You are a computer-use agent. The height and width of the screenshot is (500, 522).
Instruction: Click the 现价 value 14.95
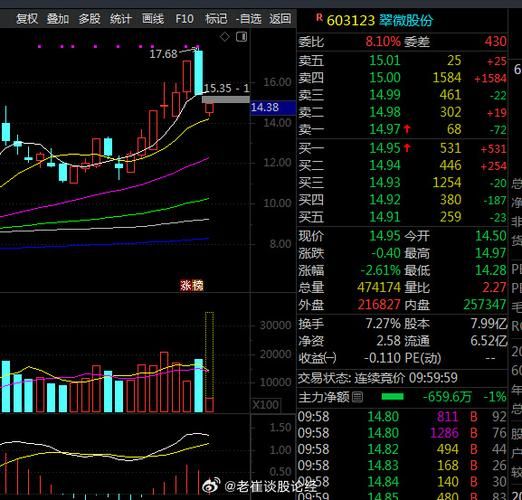(385, 236)
